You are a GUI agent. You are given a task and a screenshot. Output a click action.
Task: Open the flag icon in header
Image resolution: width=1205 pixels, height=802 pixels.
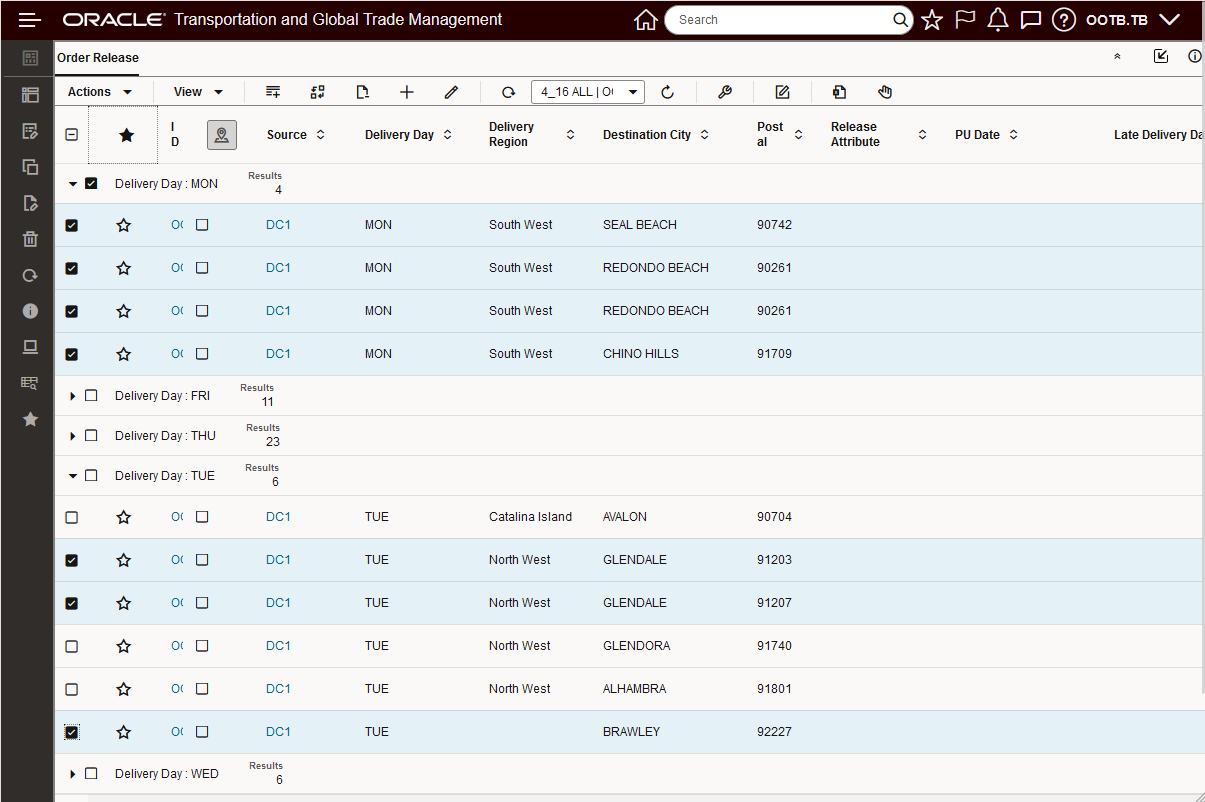[x=965, y=20]
